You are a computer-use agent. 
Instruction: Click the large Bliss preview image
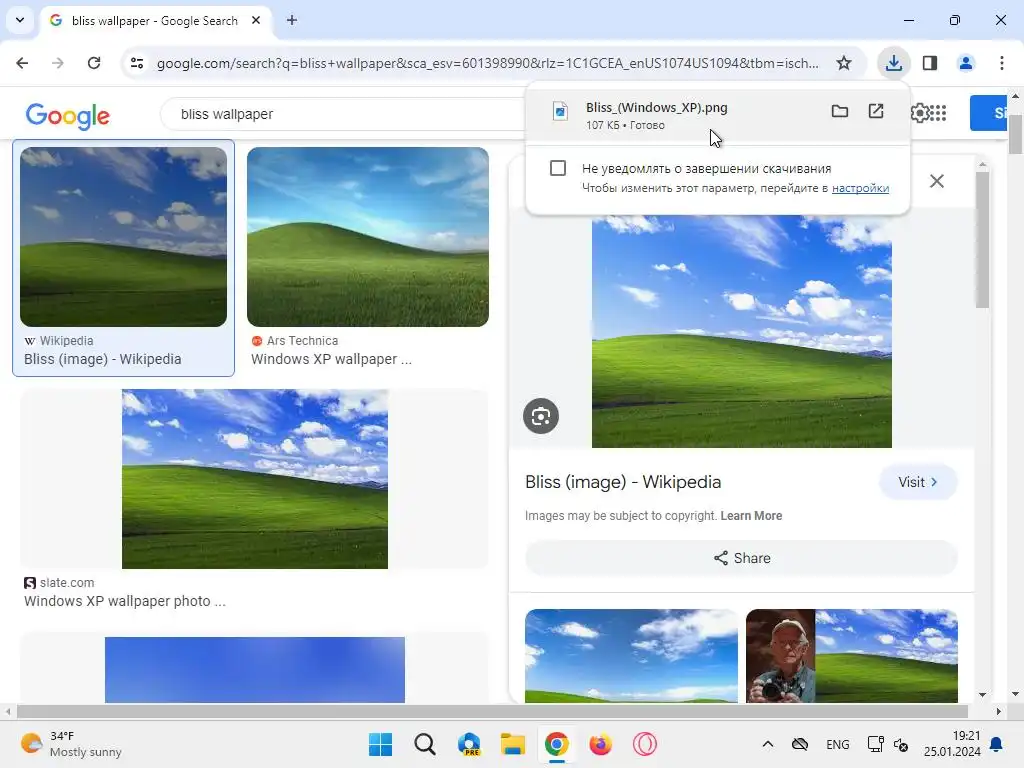(x=741, y=331)
